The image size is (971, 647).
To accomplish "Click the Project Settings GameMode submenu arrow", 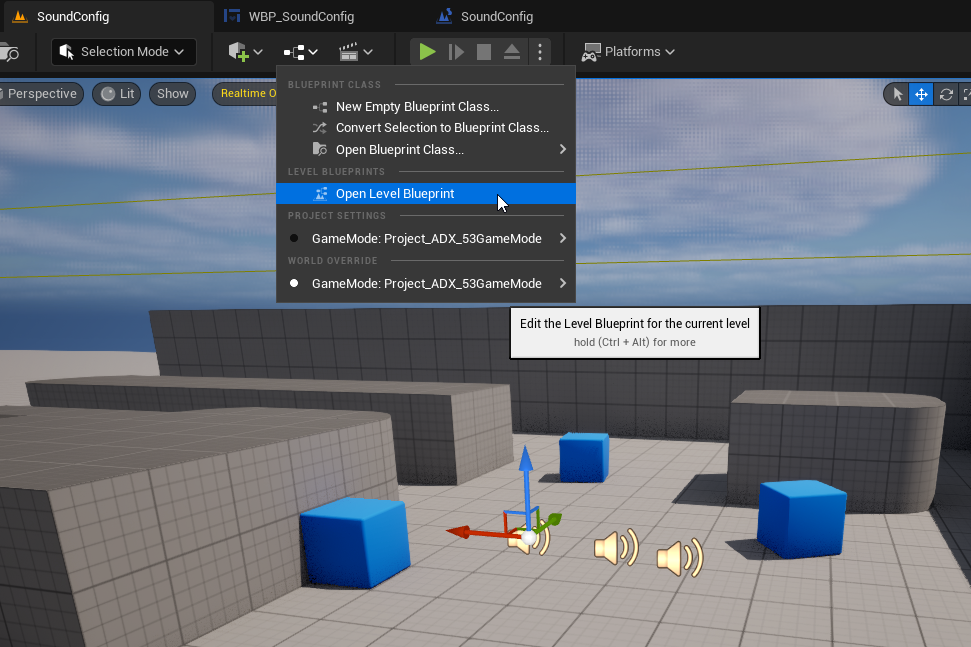I will [562, 238].
